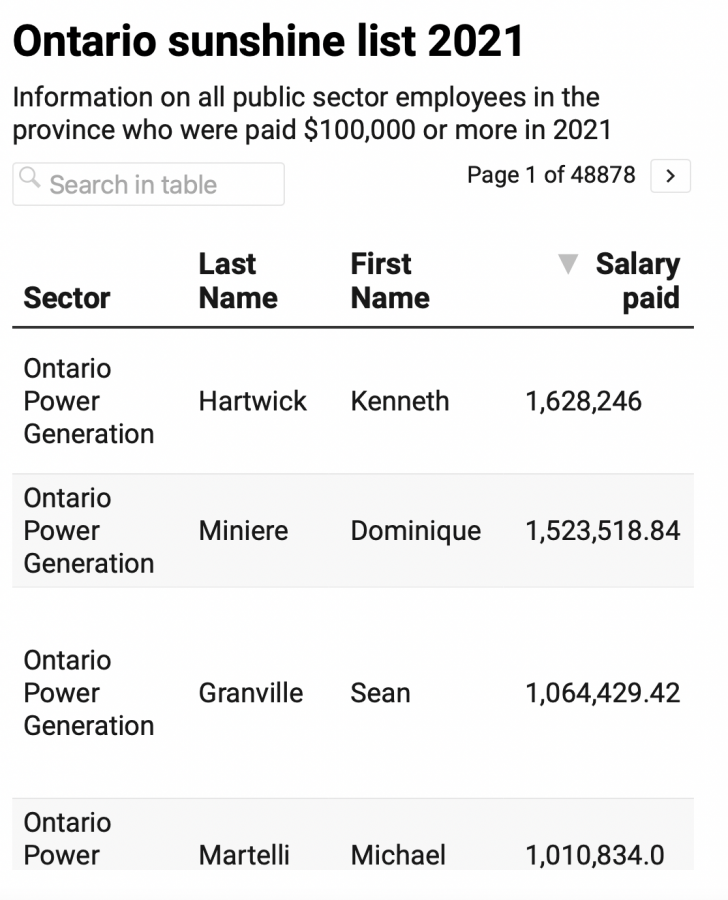728x900 pixels.
Task: Select salary value 1,064,429.42
Action: pos(603,693)
